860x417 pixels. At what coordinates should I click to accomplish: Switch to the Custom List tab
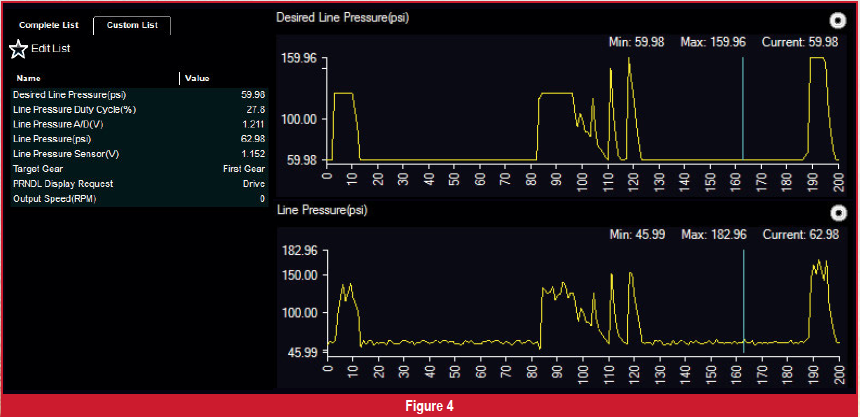pos(132,25)
